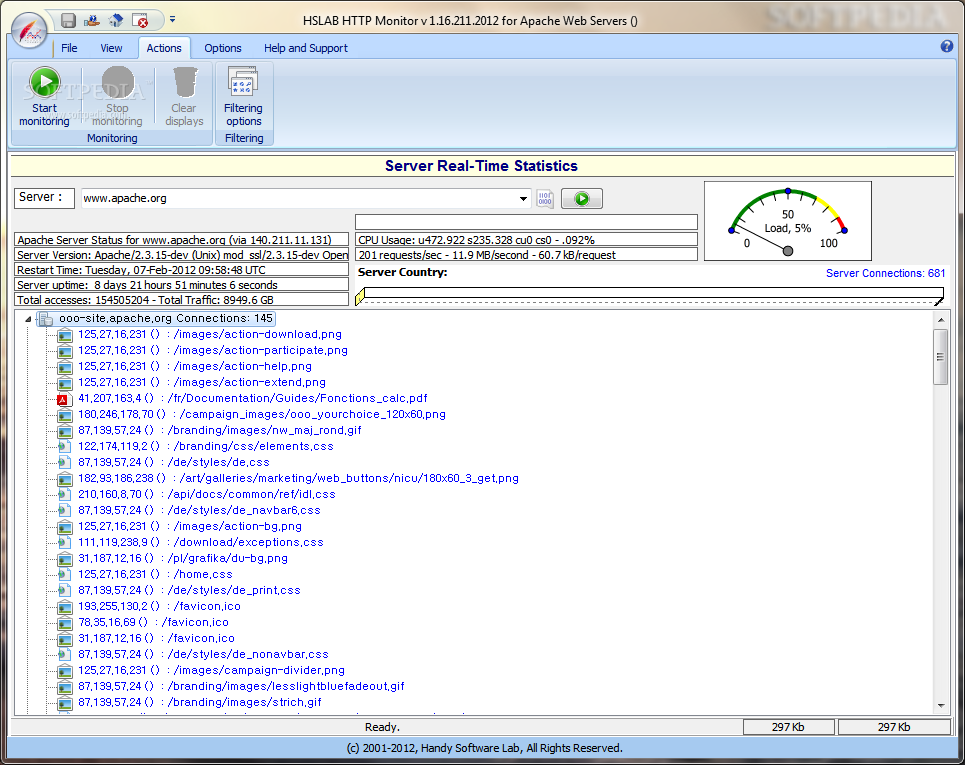Screen dimensions: 965x765
Task: Click the 'Ready.' status bar text
Action: pyautogui.click(x=382, y=727)
